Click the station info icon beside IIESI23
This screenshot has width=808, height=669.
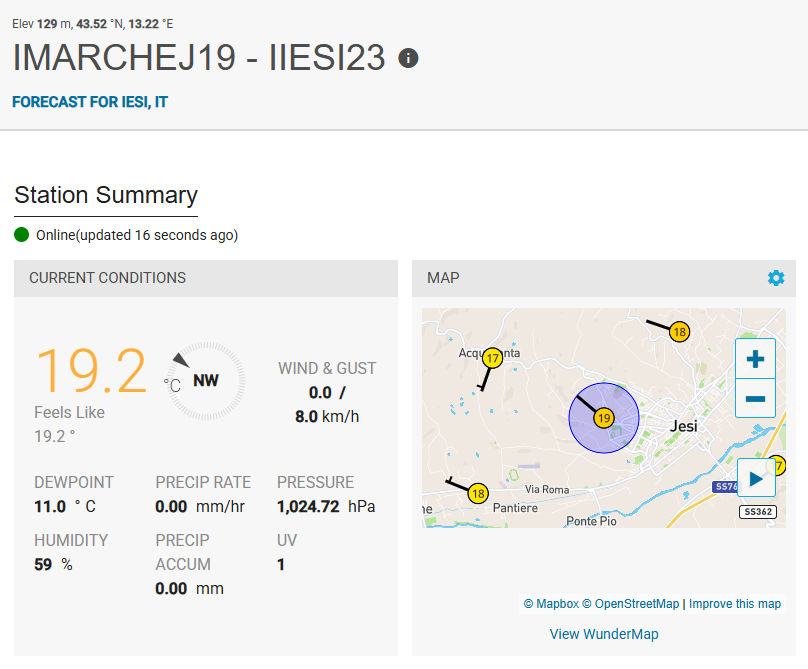(408, 58)
